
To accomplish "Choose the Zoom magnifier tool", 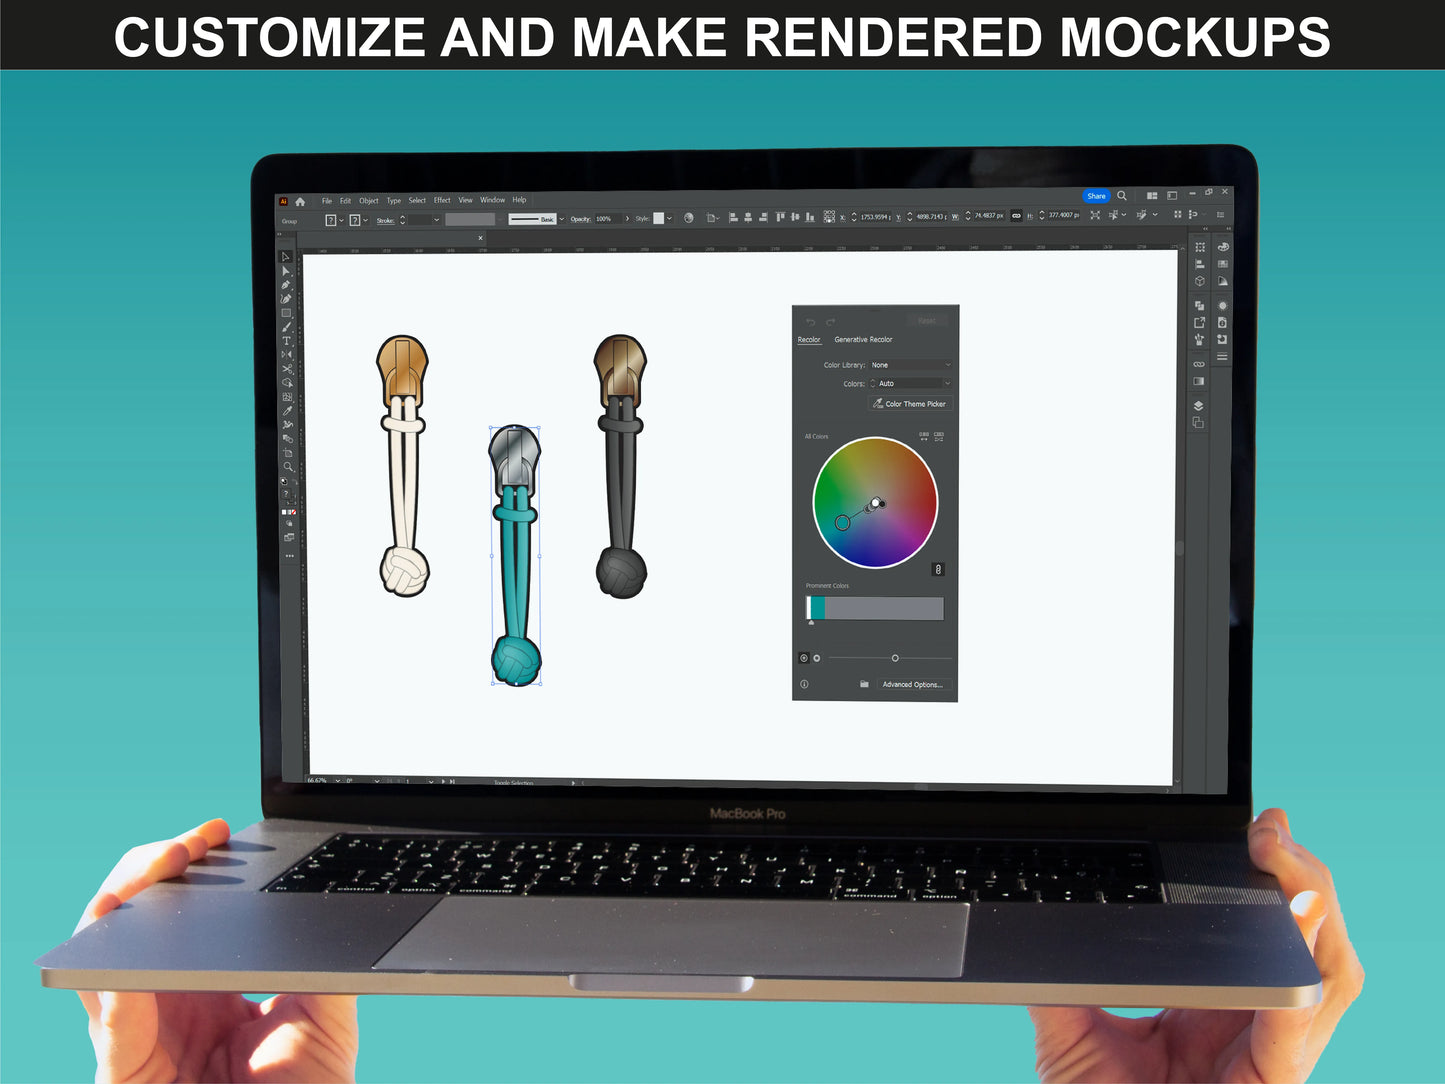I will 288,467.
